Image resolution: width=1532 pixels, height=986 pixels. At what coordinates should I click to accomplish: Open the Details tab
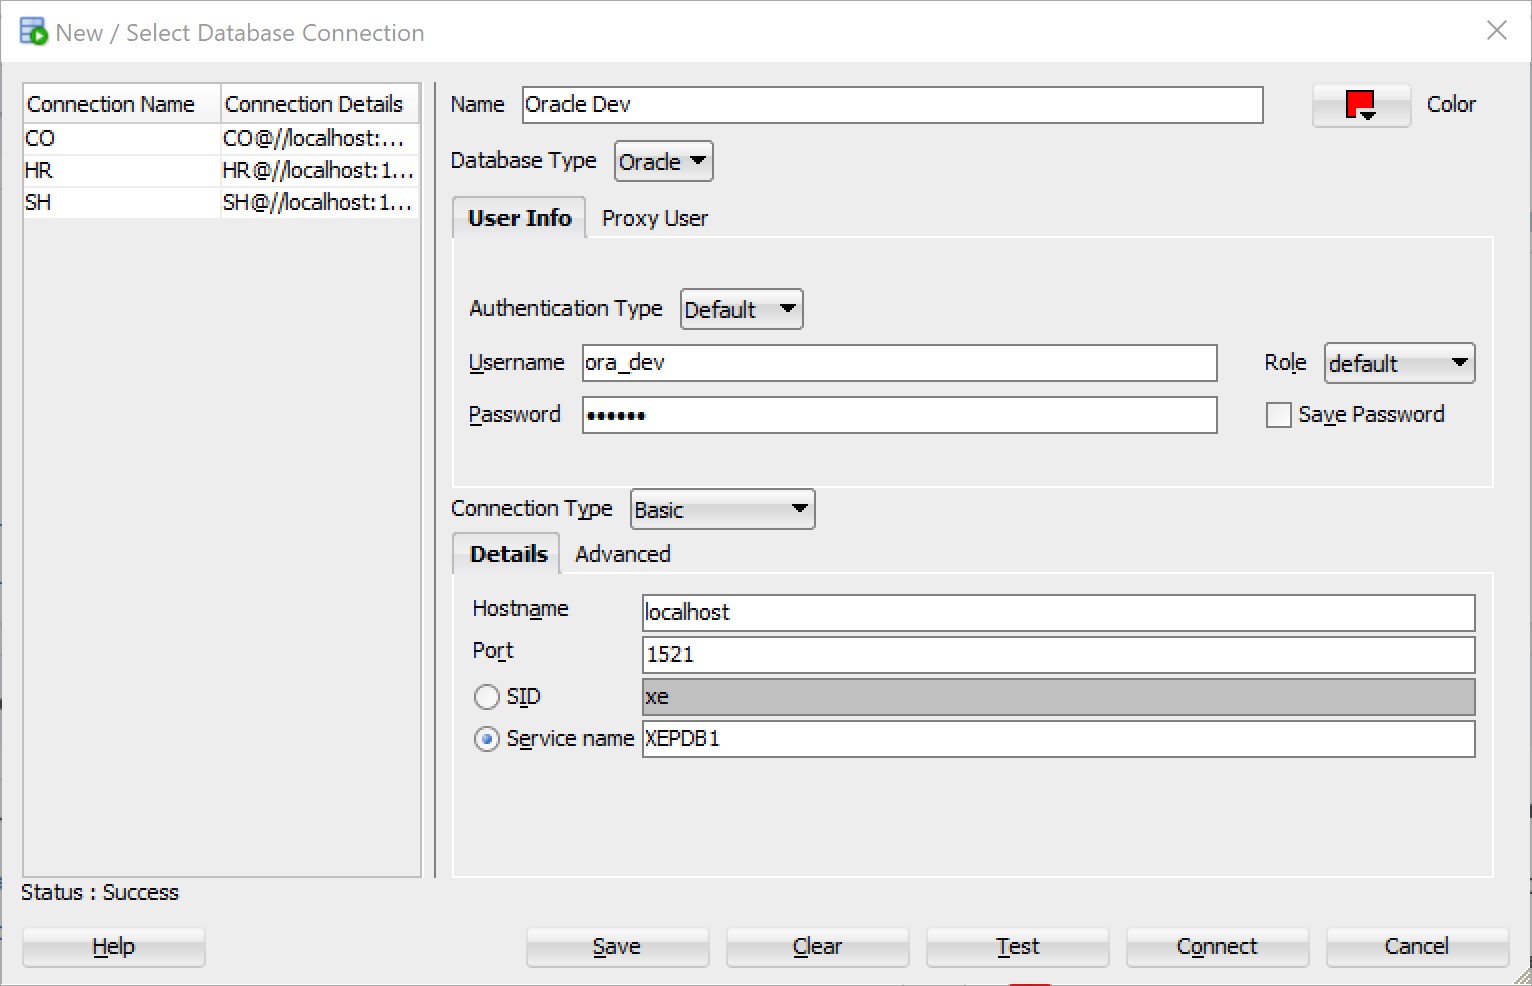click(508, 554)
